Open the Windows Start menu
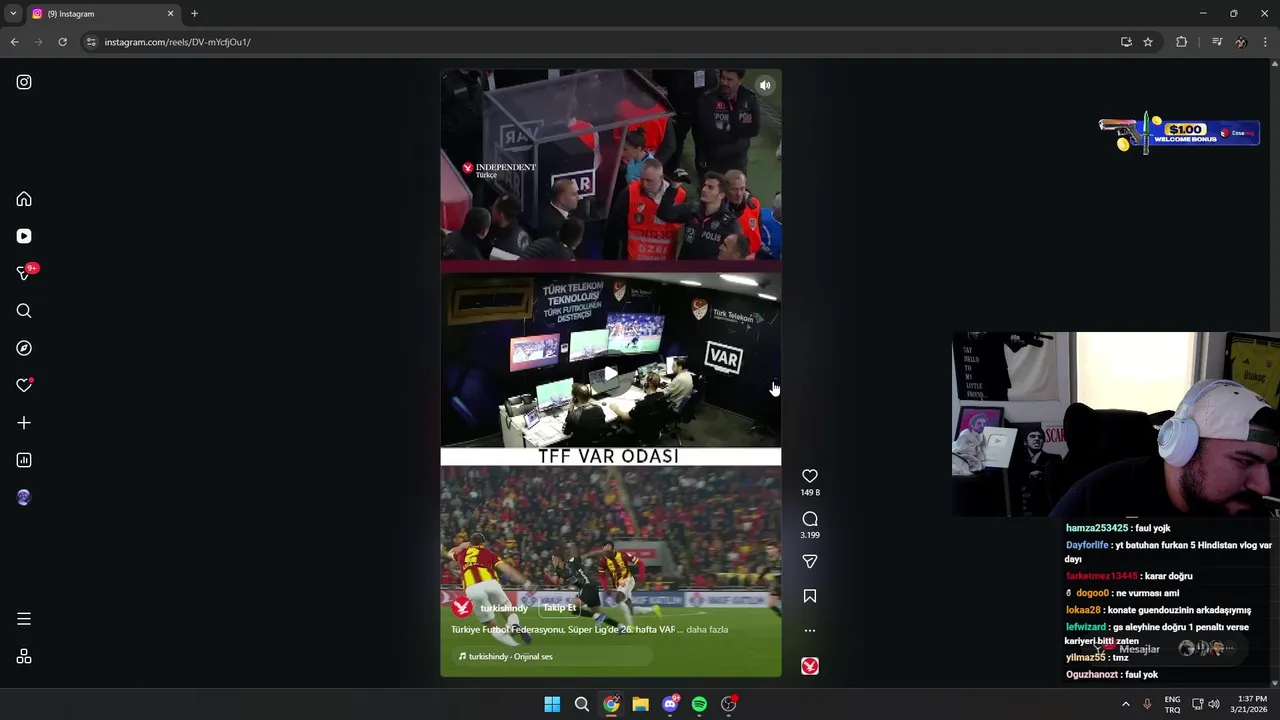Image resolution: width=1280 pixels, height=720 pixels. 552,704
